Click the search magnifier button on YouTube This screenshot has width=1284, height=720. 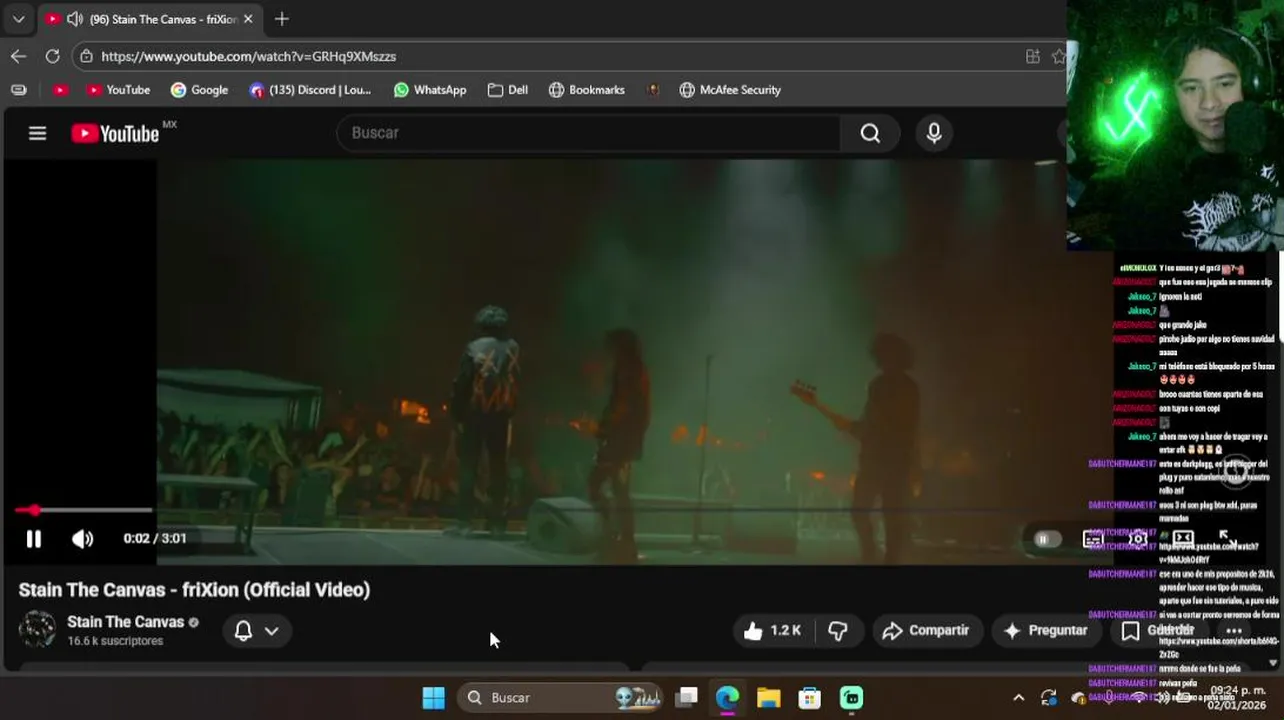point(870,133)
